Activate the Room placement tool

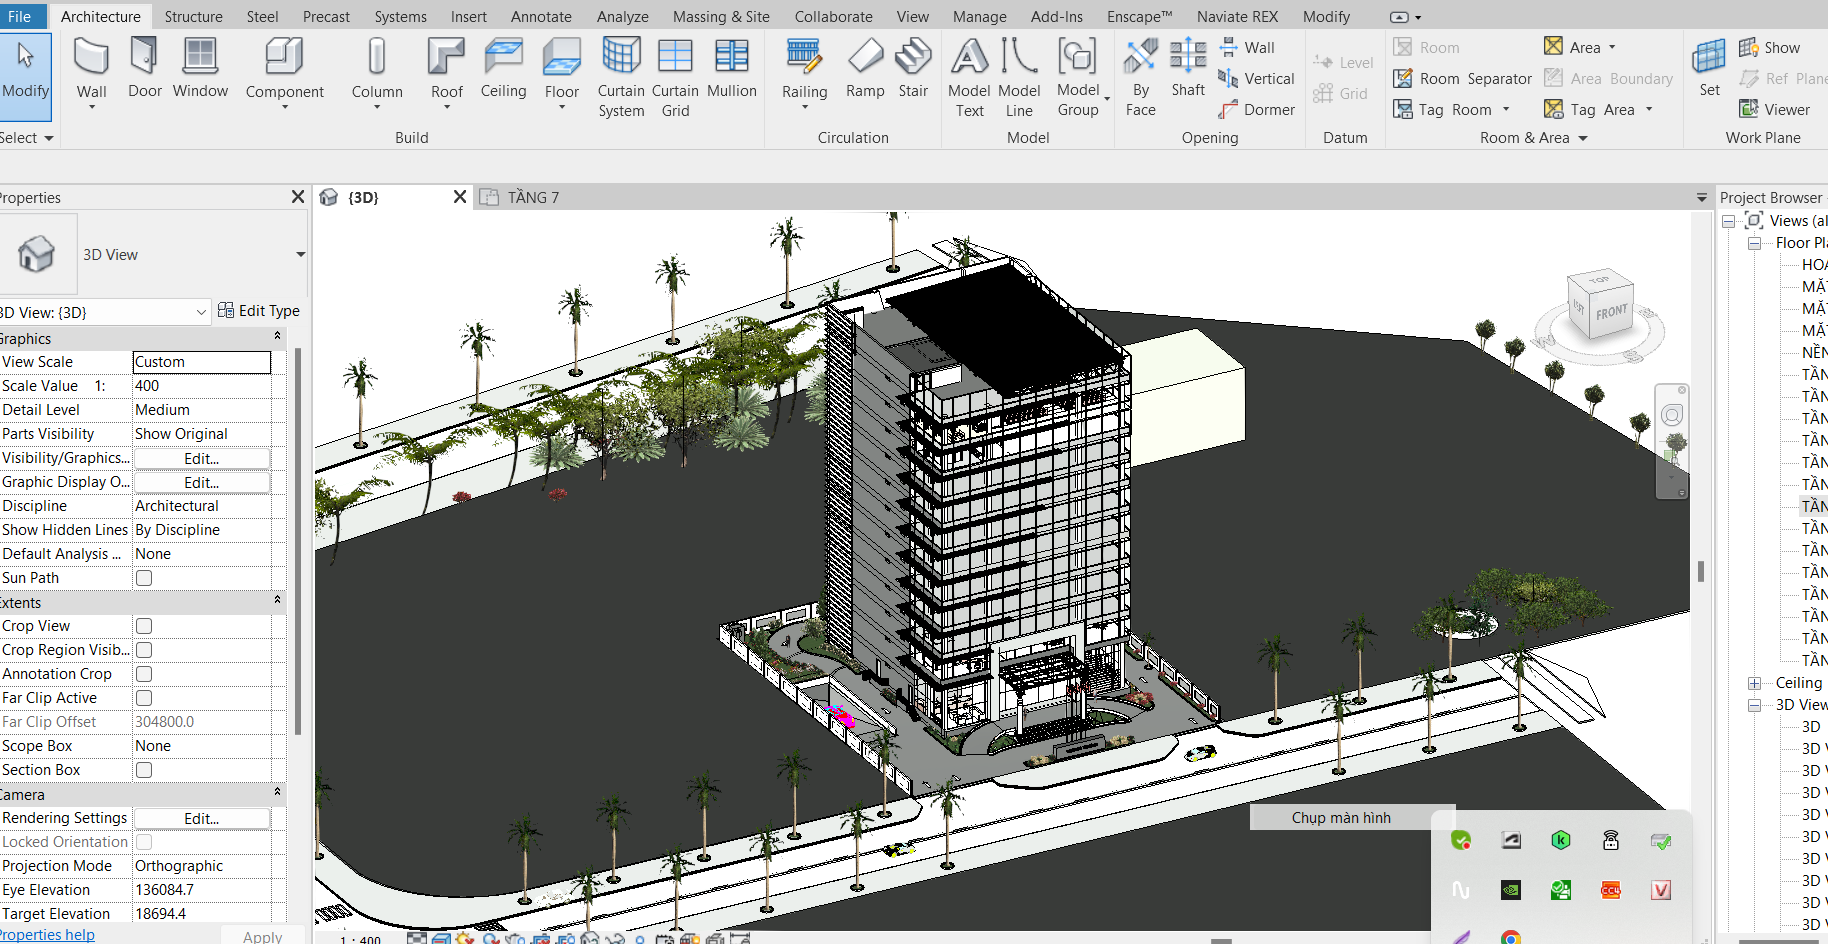click(x=1440, y=46)
